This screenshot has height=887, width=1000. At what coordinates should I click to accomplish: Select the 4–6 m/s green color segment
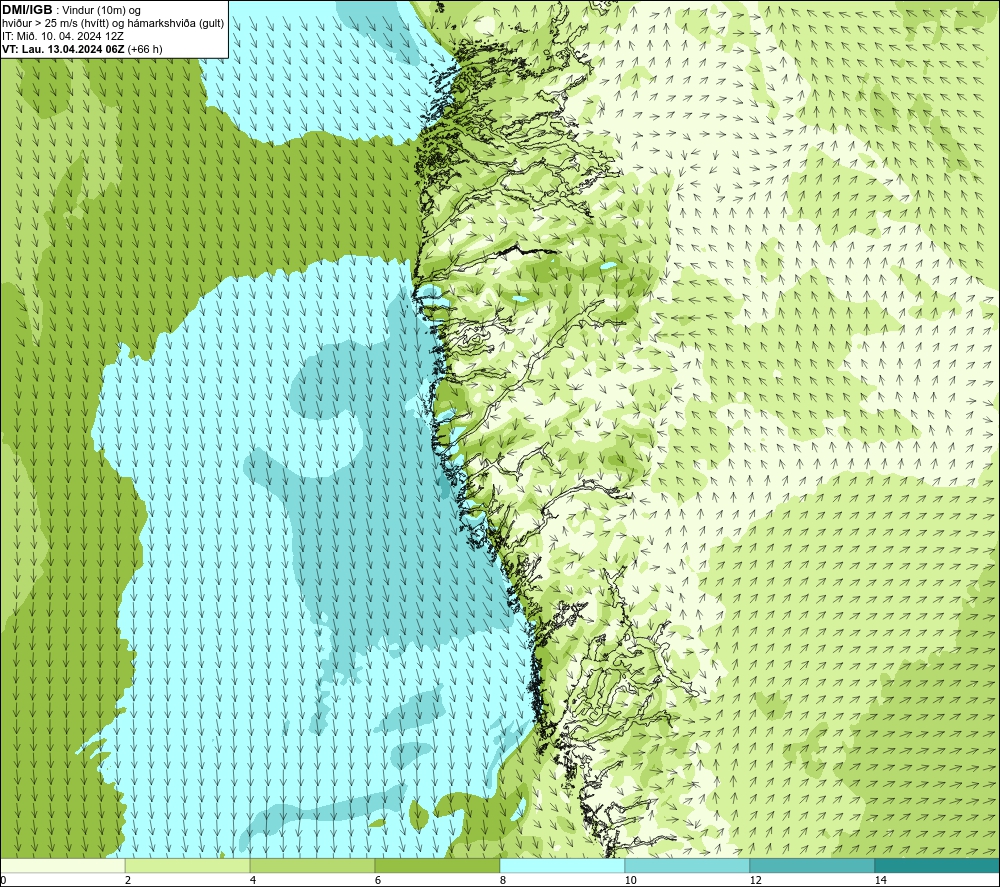click(x=312, y=865)
